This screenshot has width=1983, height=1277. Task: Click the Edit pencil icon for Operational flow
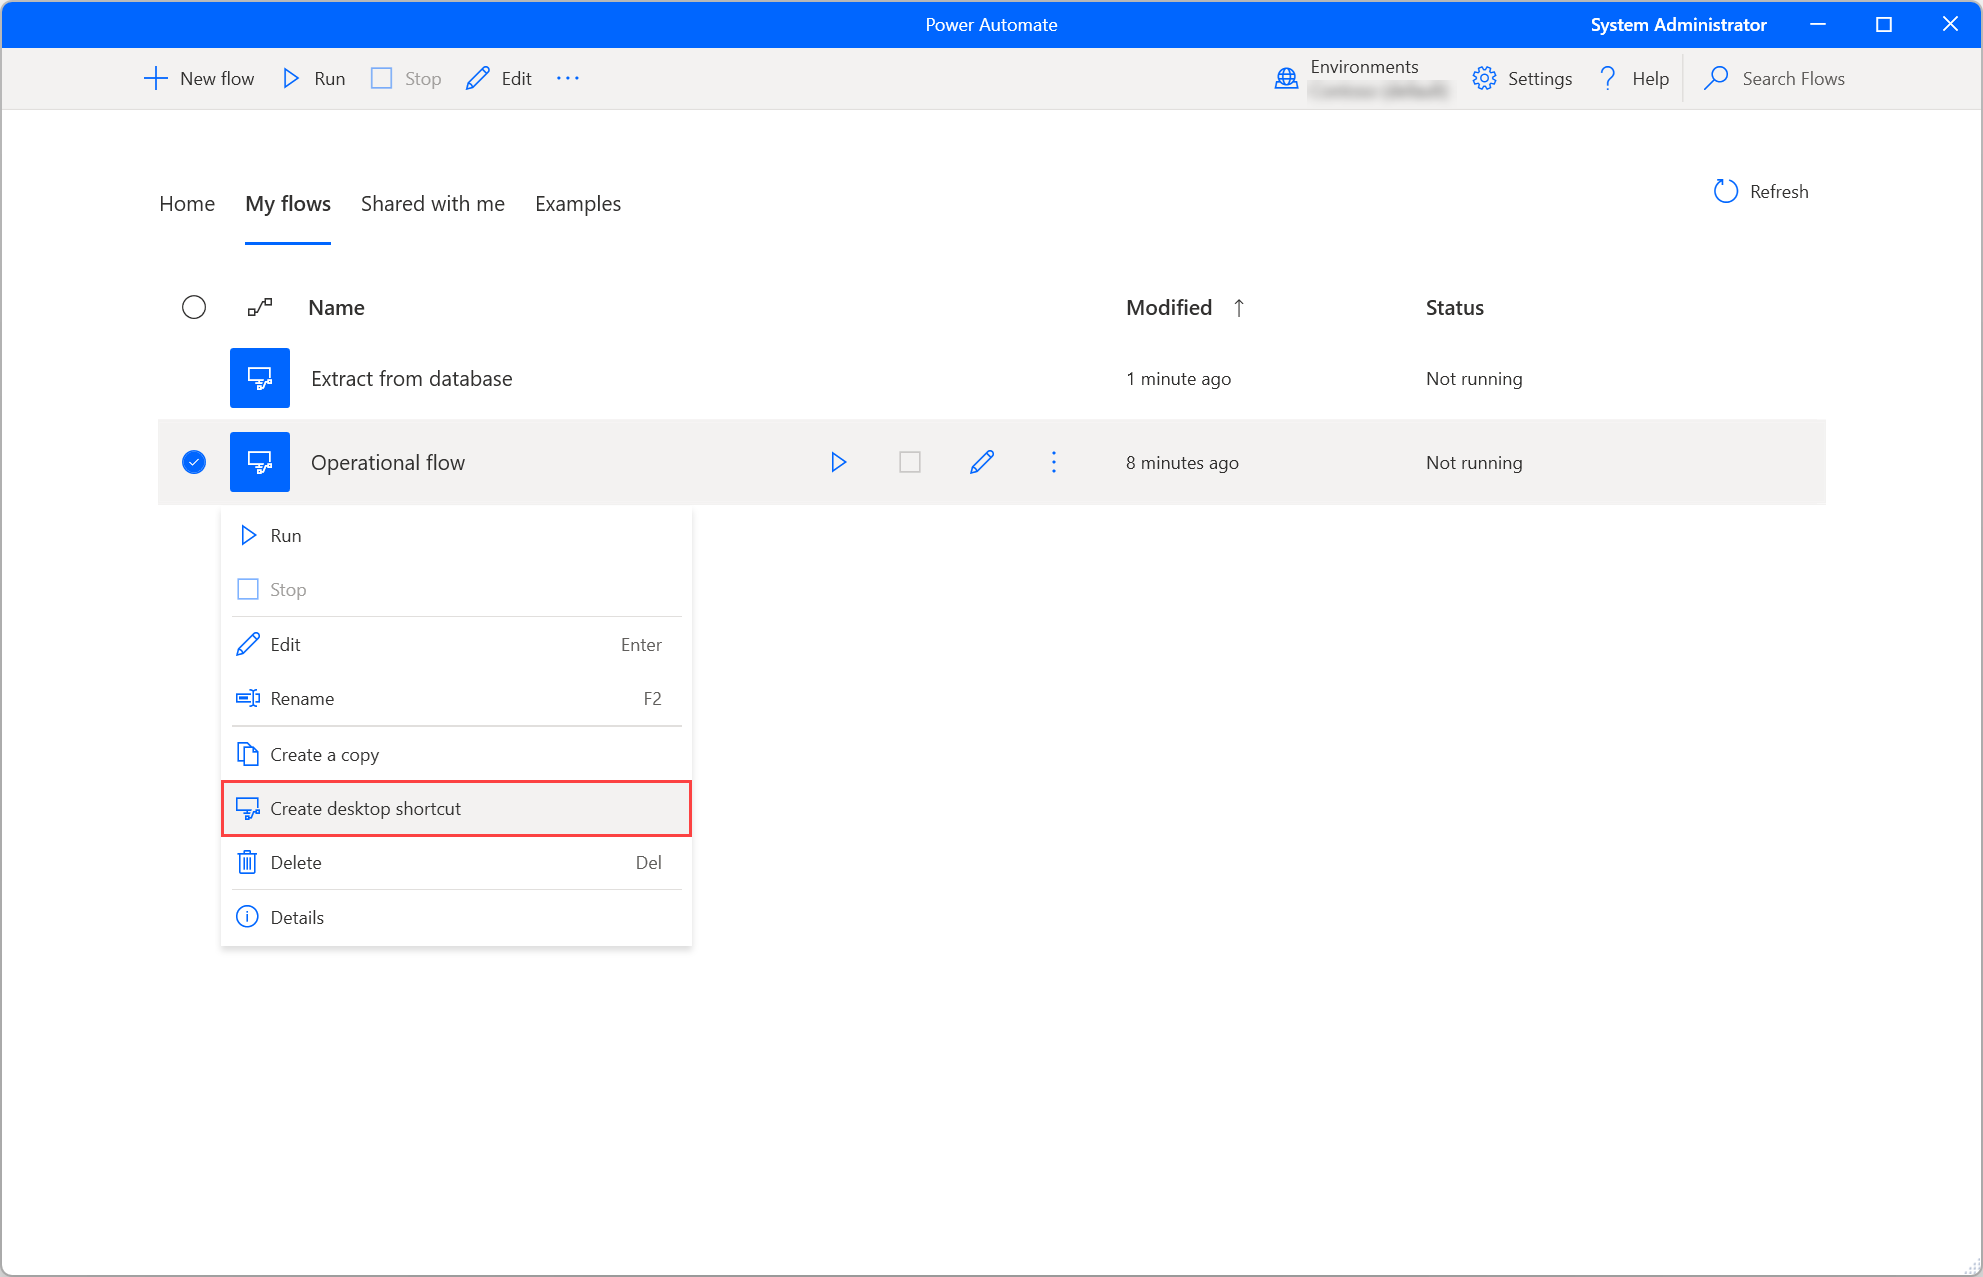(983, 462)
